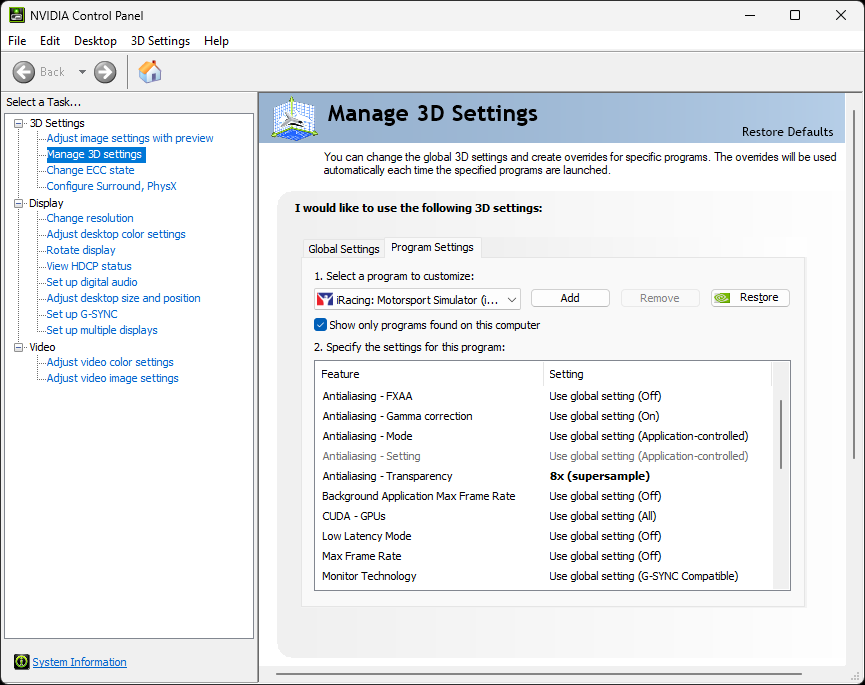
Task: Open 'Set up multiple displays'
Action: (x=102, y=330)
